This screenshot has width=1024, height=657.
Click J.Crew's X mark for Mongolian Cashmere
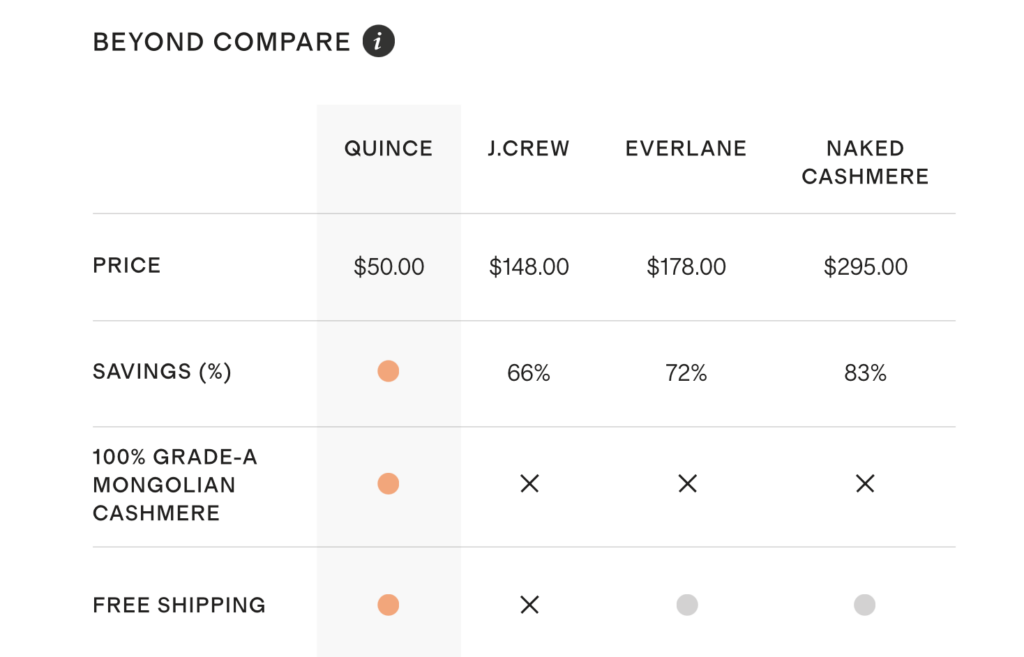pos(529,484)
